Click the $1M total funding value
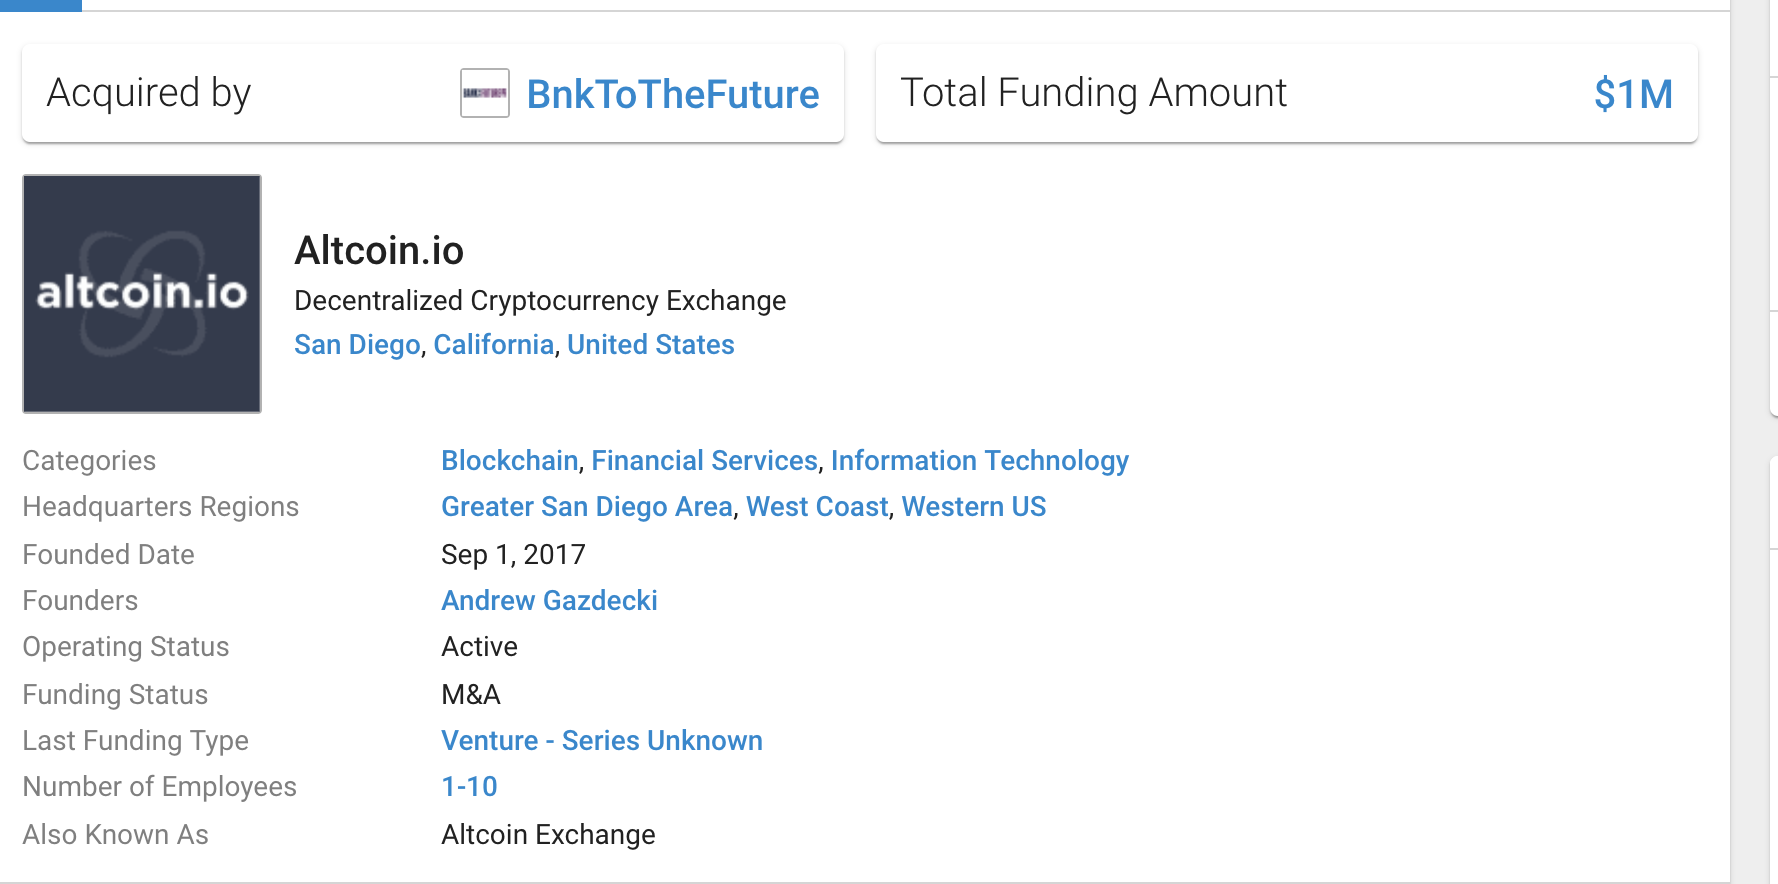 pyautogui.click(x=1632, y=94)
